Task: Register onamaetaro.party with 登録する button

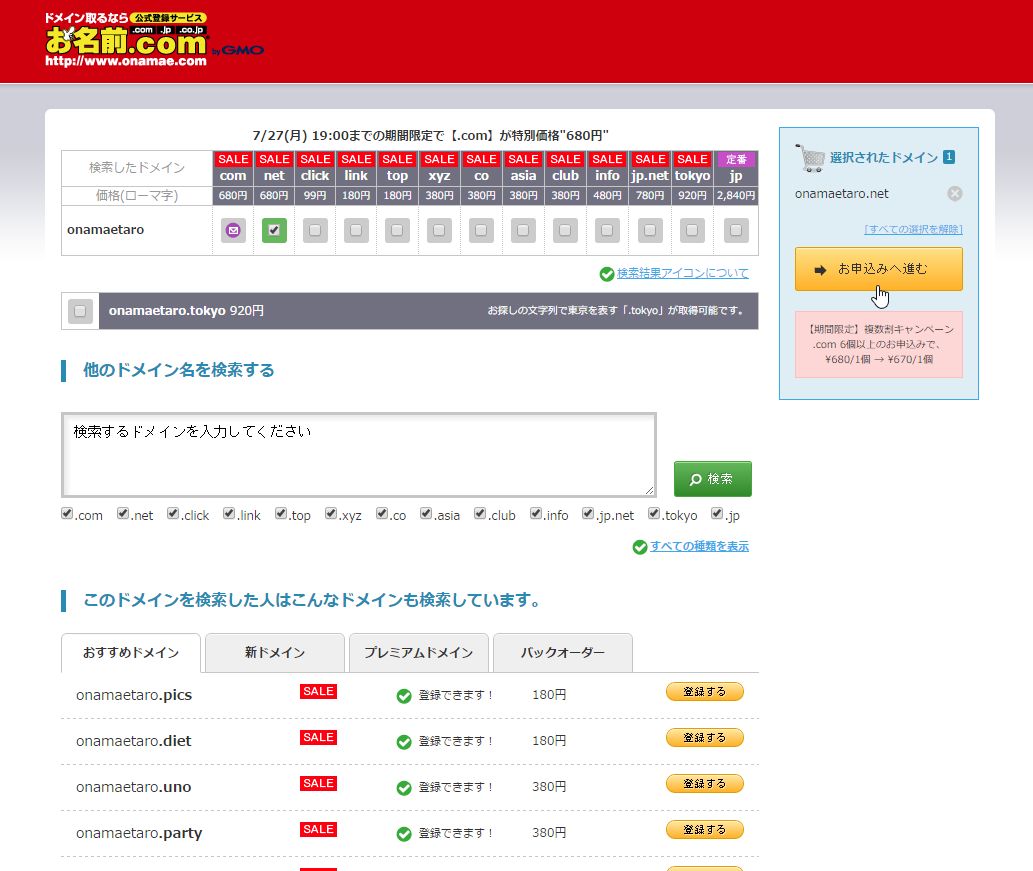Action: click(704, 830)
